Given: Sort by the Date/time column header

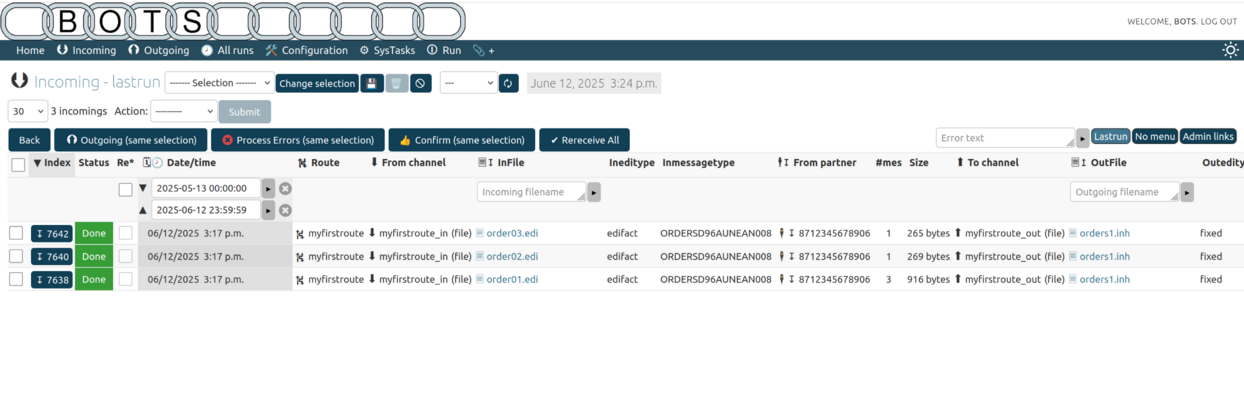Looking at the screenshot, I should (191, 162).
